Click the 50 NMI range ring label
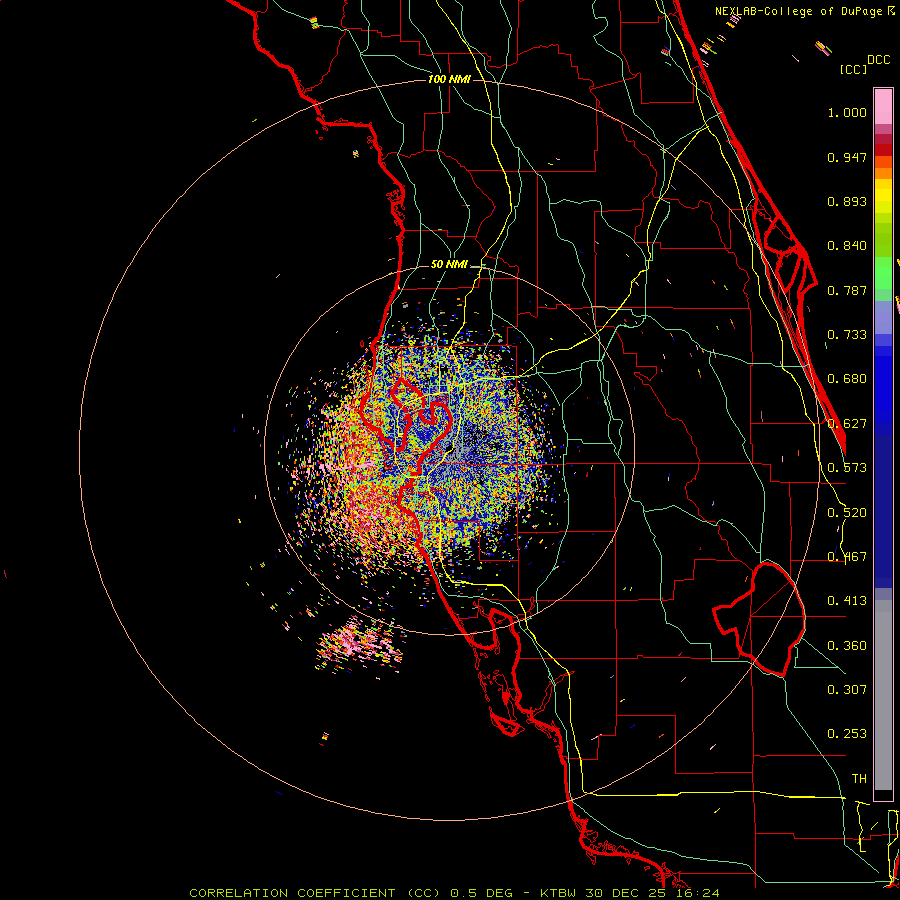Image resolution: width=900 pixels, height=900 pixels. [x=449, y=264]
